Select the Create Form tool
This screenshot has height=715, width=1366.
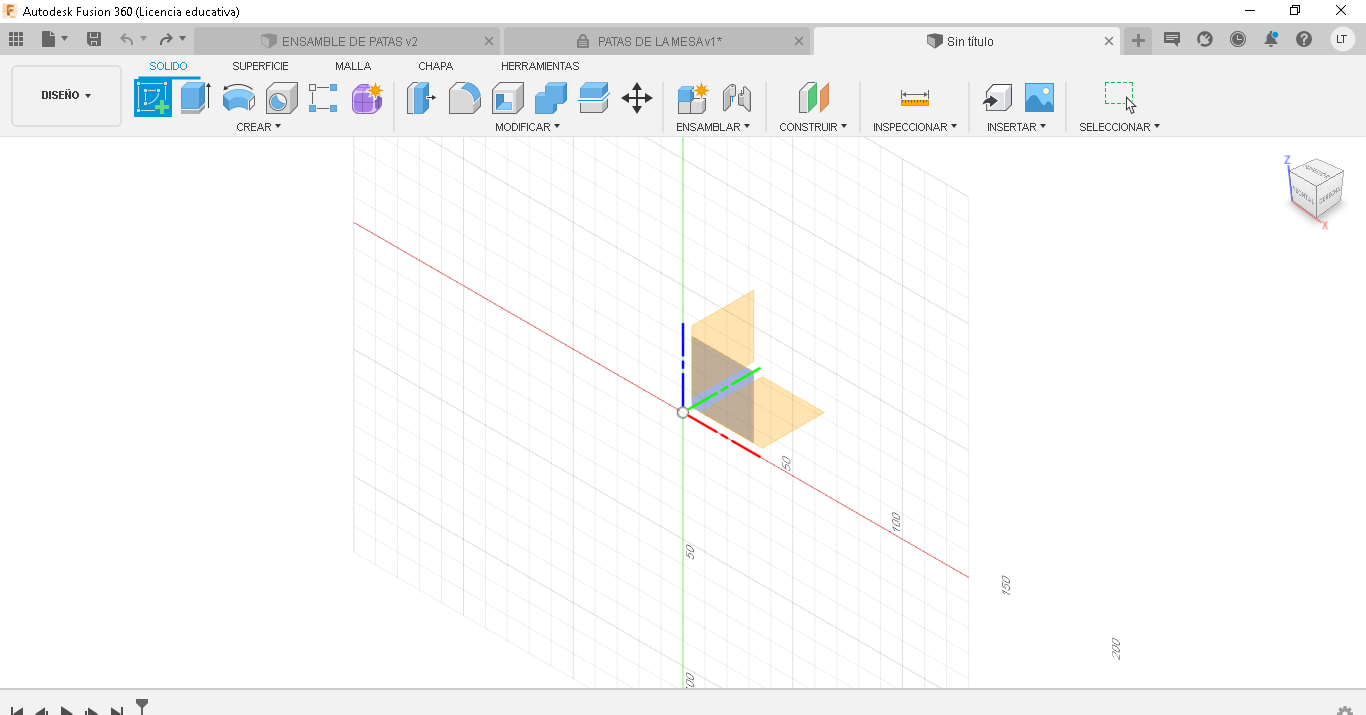pos(367,98)
